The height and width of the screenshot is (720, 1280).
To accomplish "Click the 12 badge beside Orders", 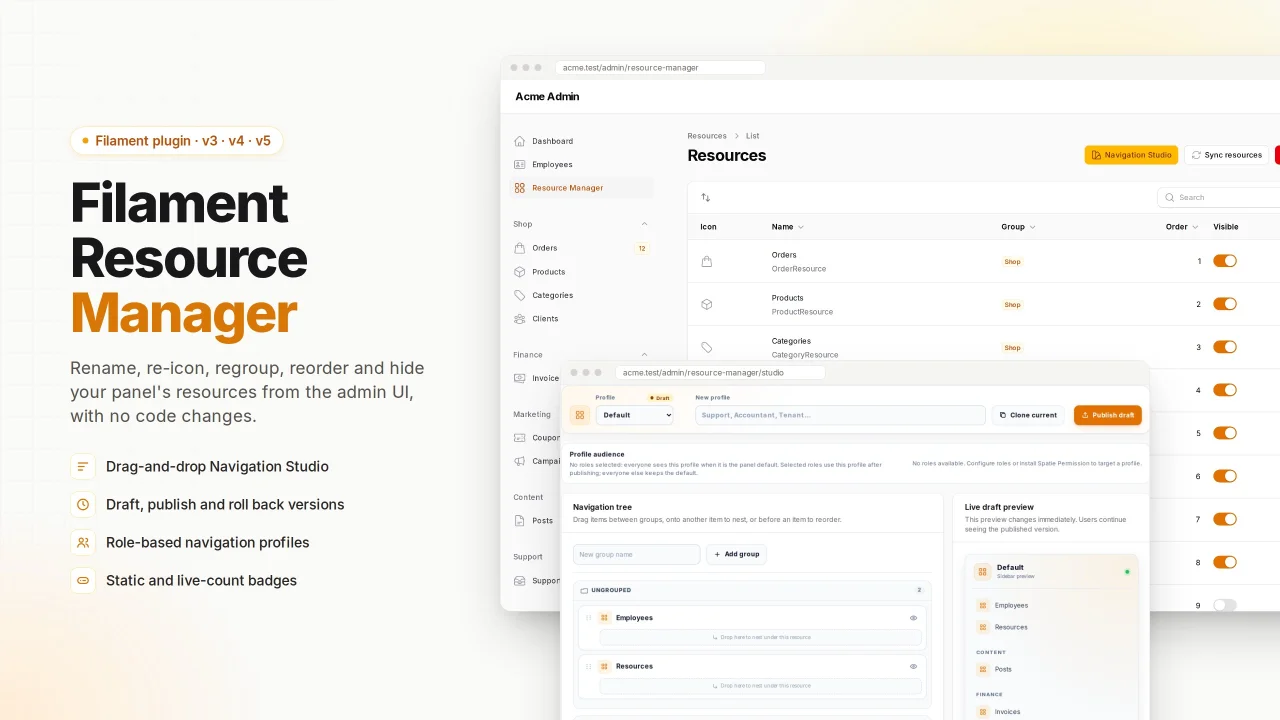I will pos(642,248).
